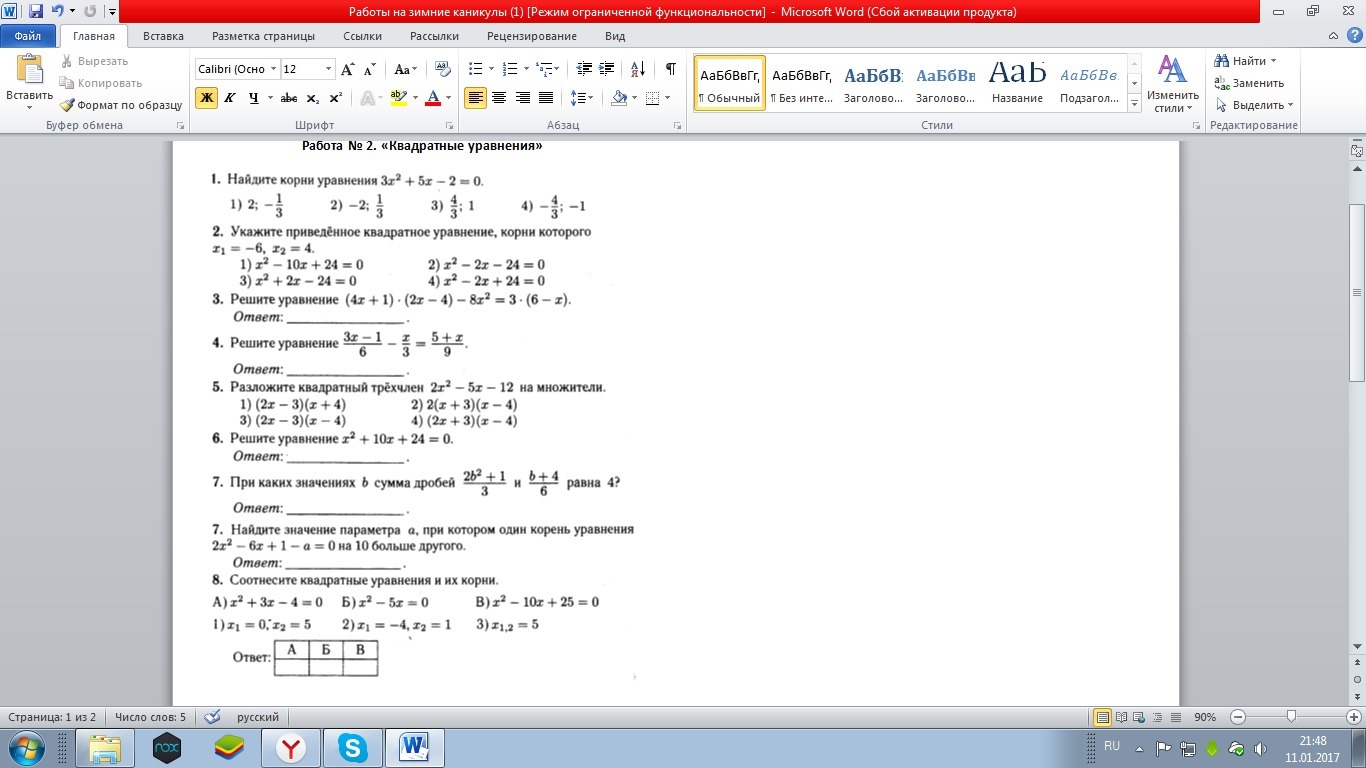Open the borders dropdown arrow
This screenshot has height=768, width=1366.
coord(667,98)
